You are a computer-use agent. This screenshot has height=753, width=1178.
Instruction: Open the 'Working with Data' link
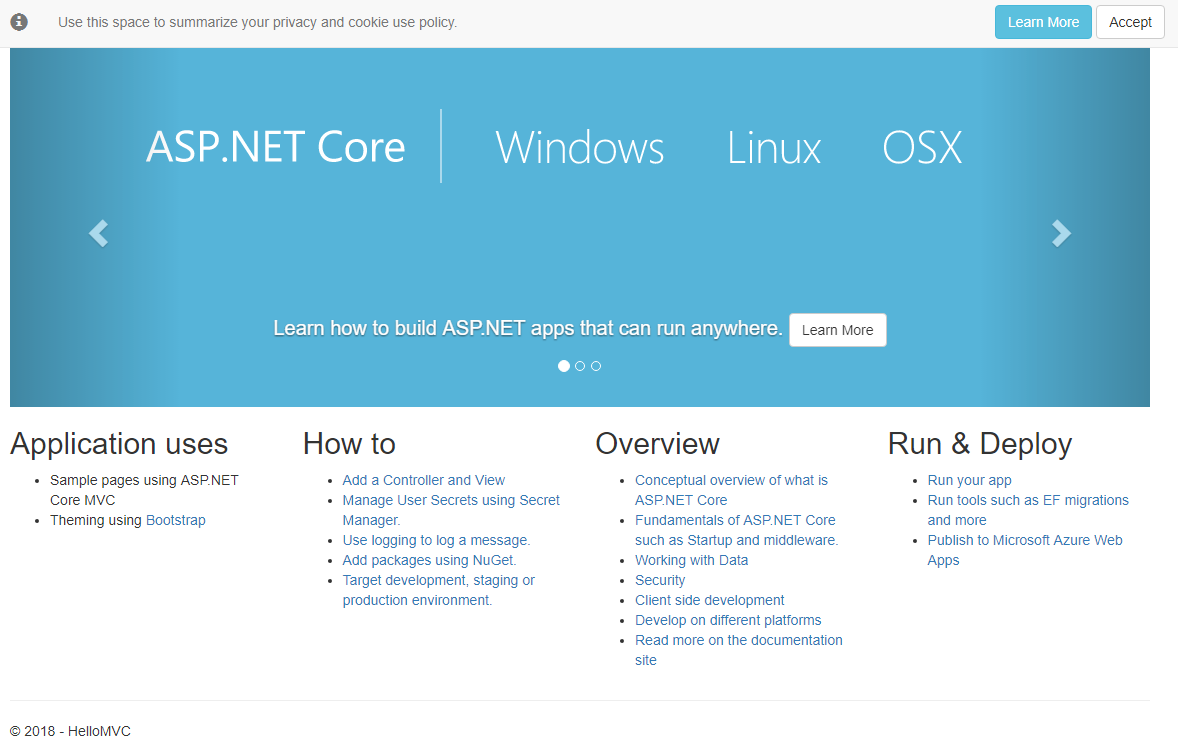point(691,560)
